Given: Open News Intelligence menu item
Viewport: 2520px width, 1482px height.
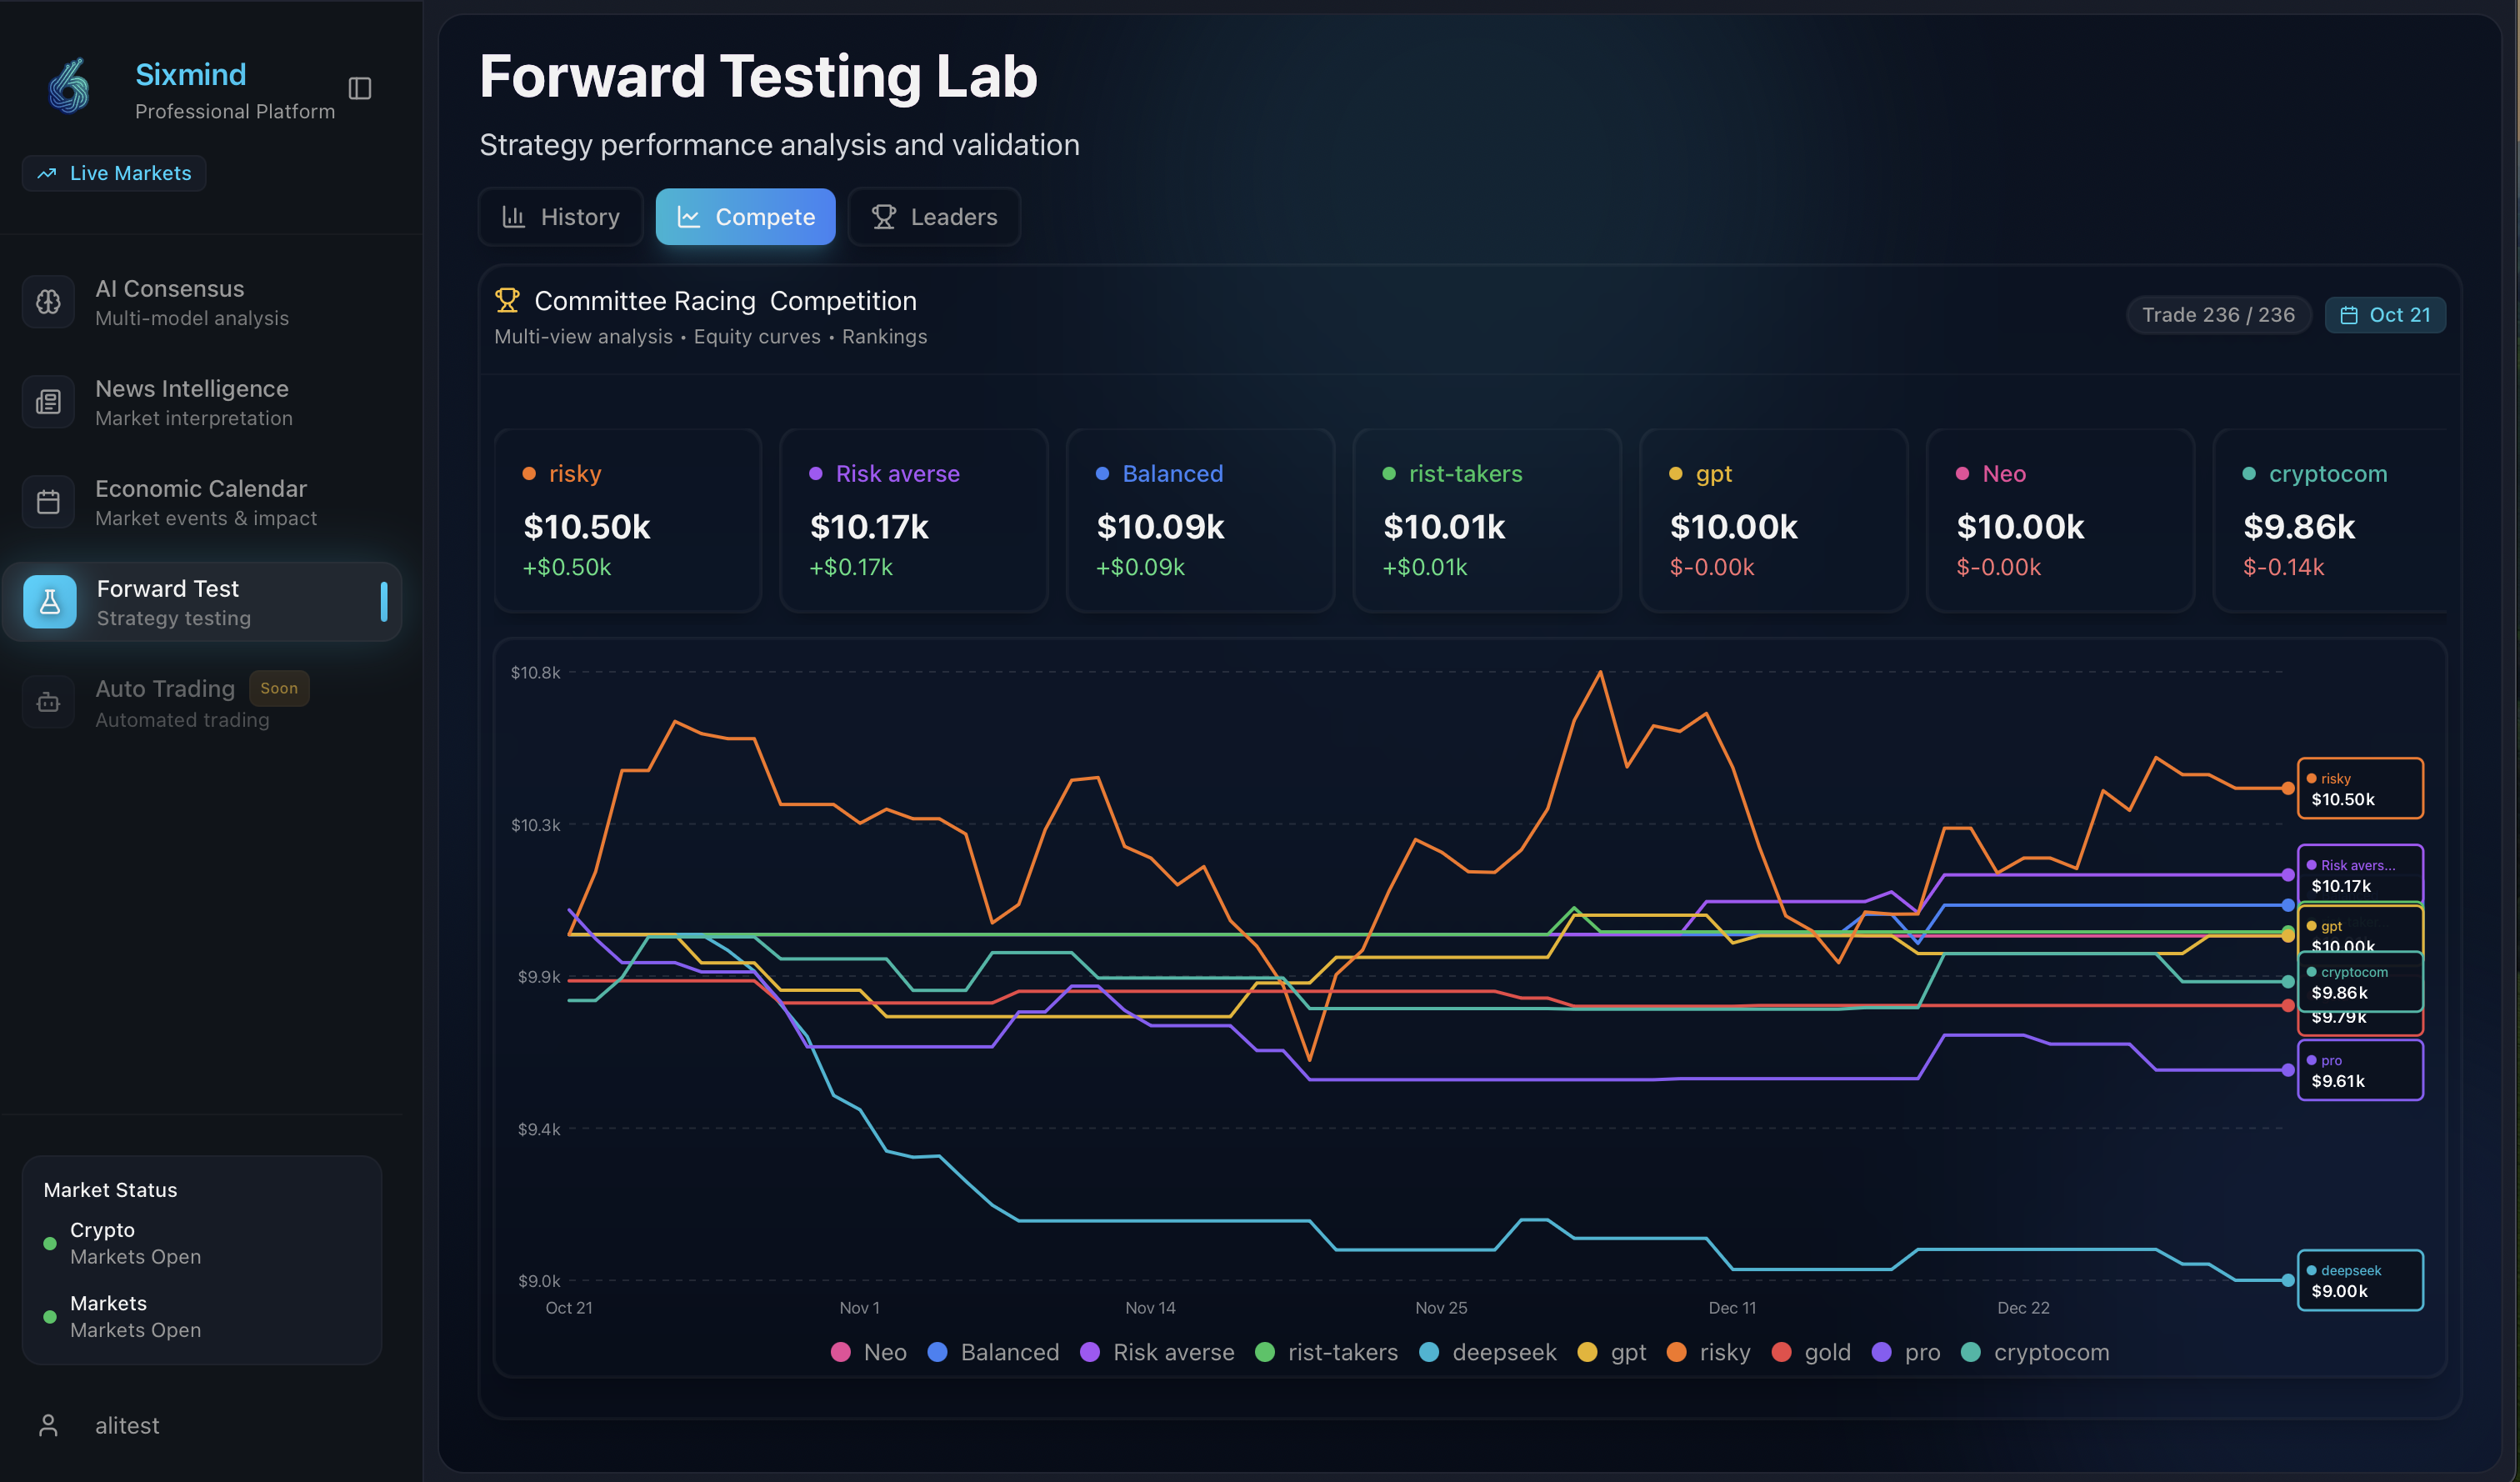Looking at the screenshot, I should [x=201, y=402].
